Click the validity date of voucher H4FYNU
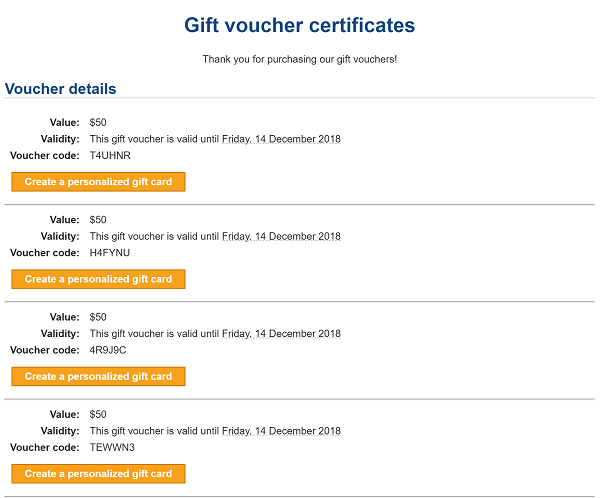 281,236
